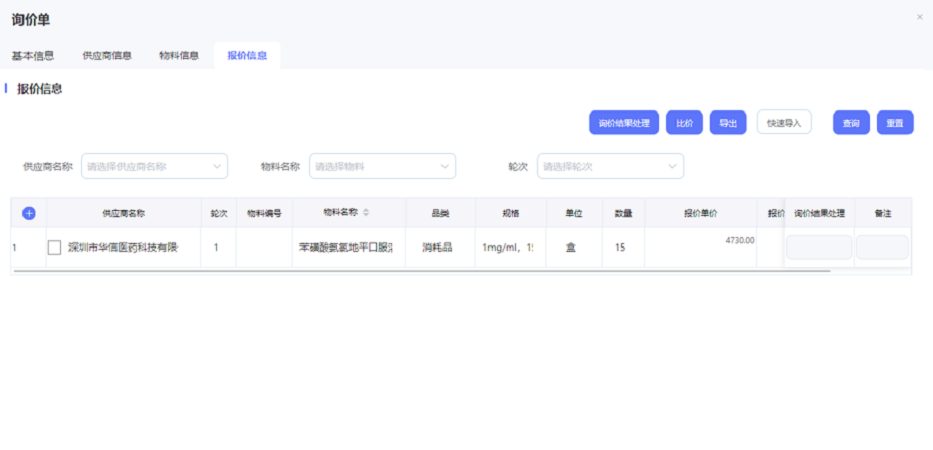Click the 询价结果处理 button
Image resolution: width=933 pixels, height=450 pixels.
point(624,123)
